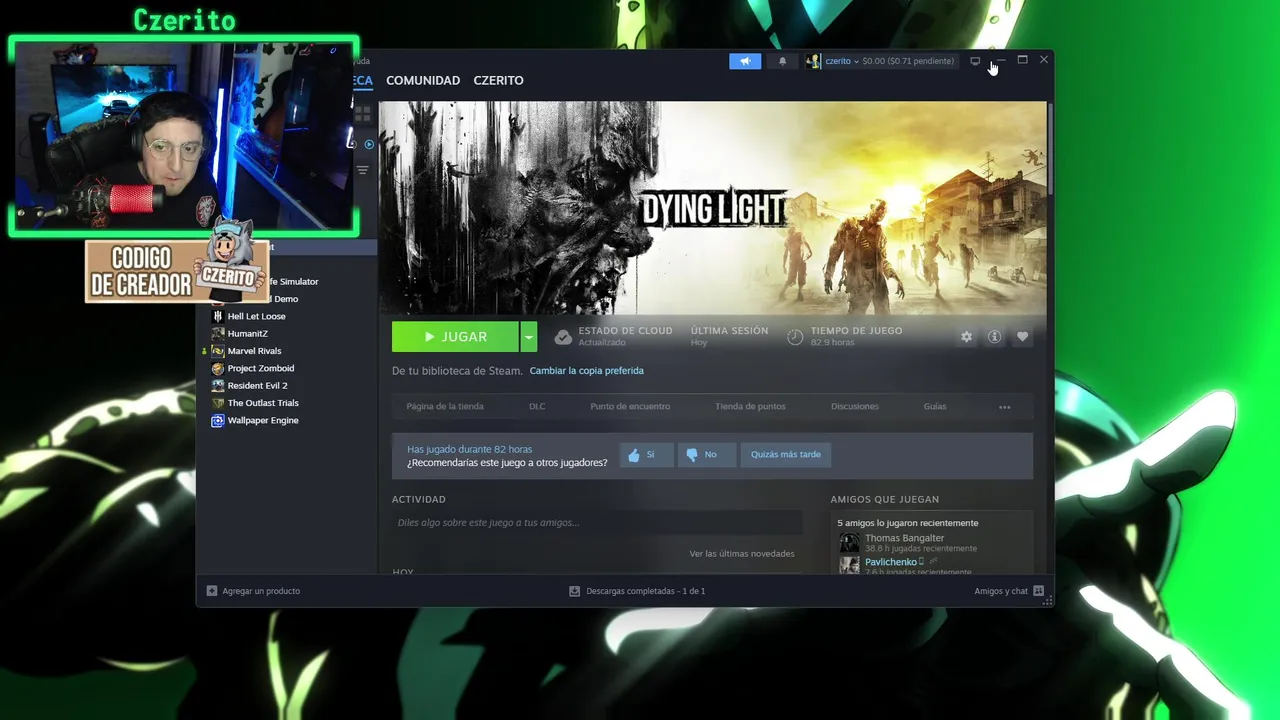The image size is (1280, 720).
Task: Click the HumanitZ game icon
Action: 218,333
